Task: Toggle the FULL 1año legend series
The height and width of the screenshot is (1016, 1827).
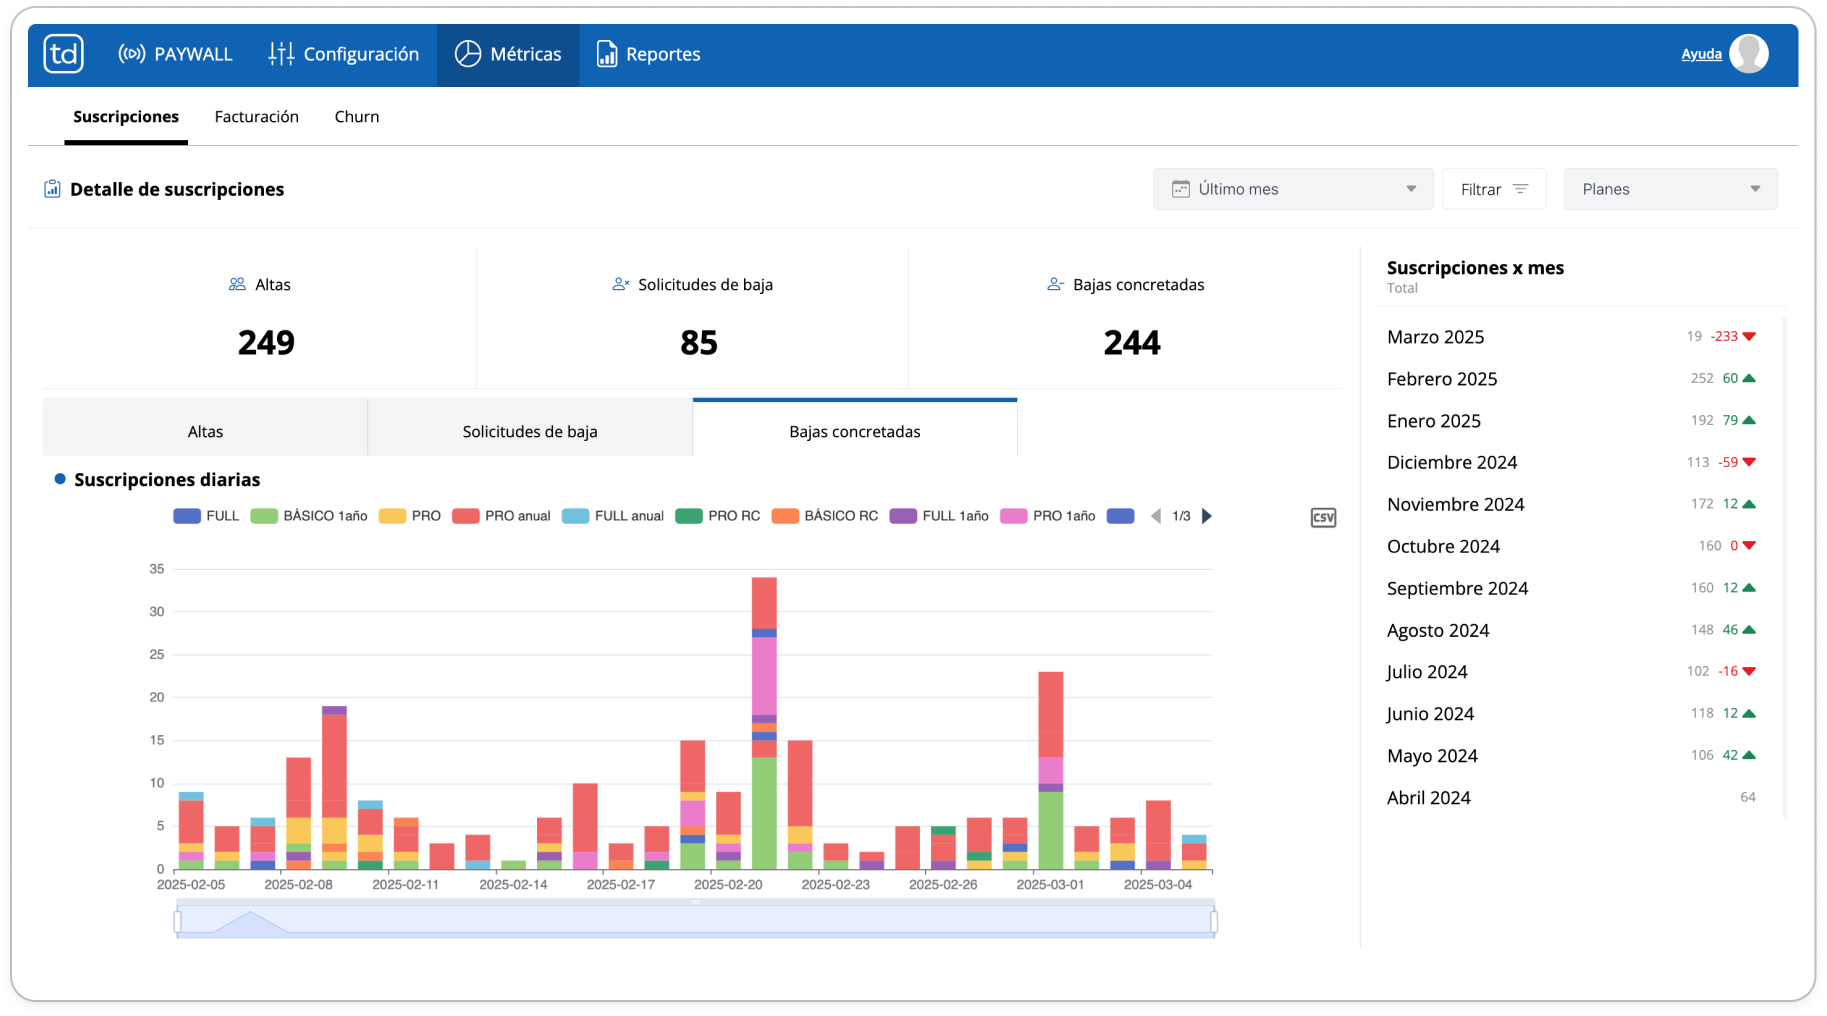Action: pos(939,516)
